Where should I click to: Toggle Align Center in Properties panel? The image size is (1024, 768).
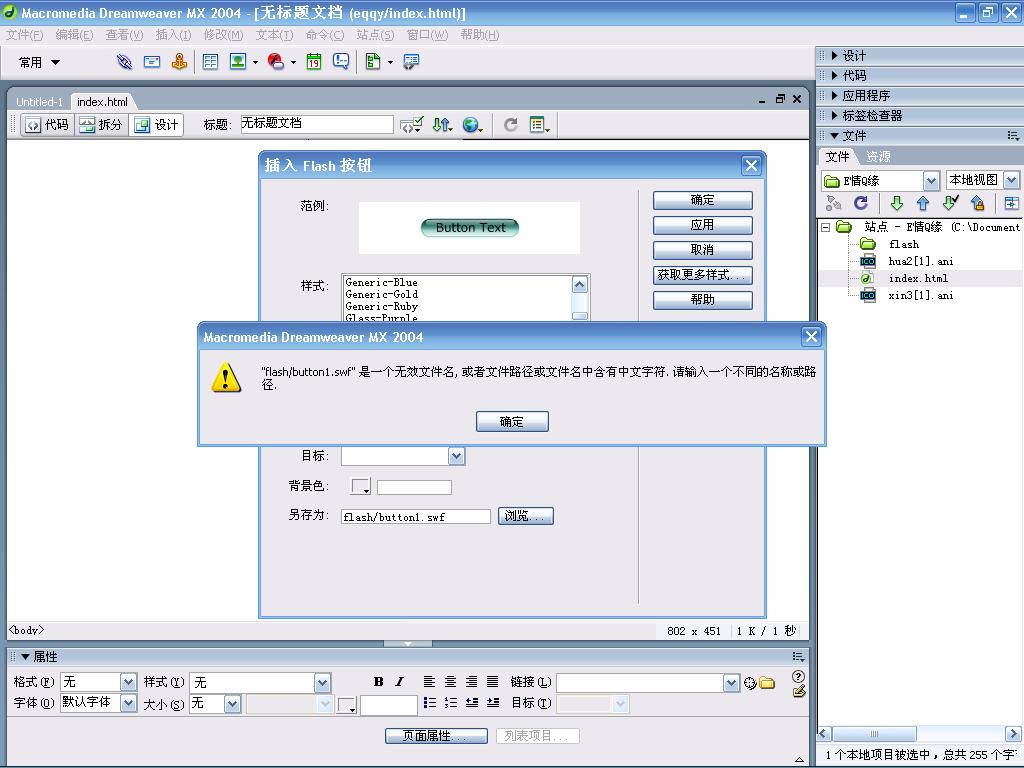(x=451, y=682)
